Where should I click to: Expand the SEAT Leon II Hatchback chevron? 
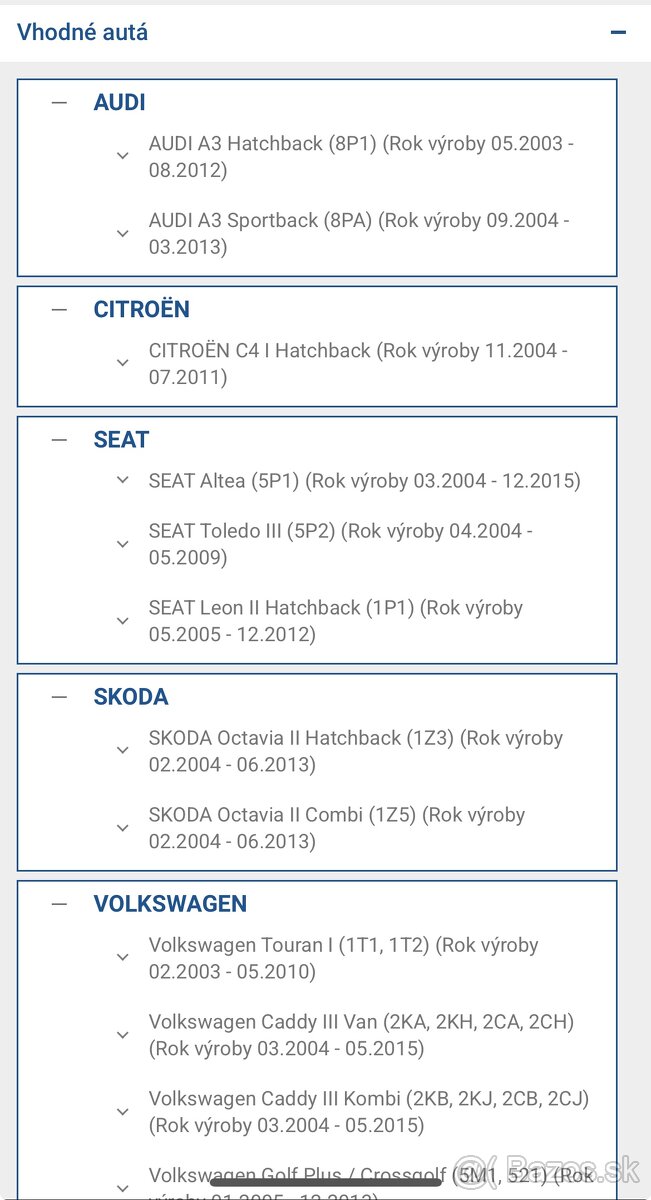tap(123, 621)
